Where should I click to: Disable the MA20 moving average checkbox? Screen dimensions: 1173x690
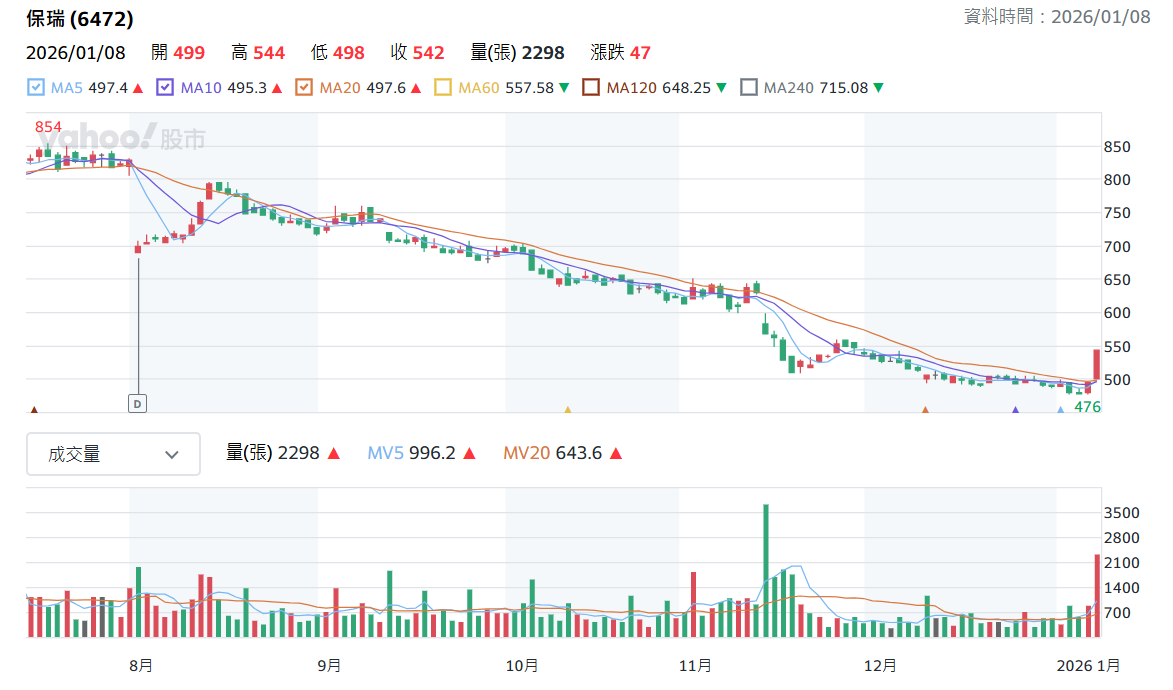click(x=304, y=88)
